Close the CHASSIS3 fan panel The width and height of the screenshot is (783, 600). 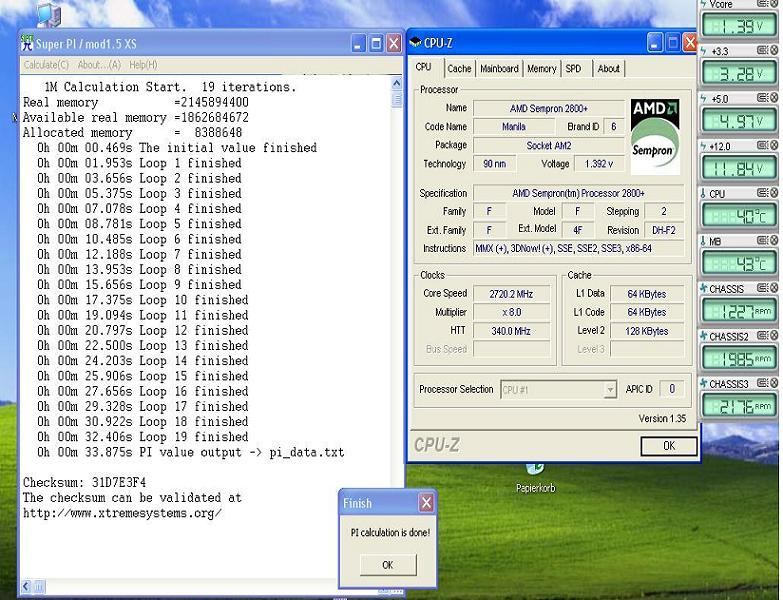coord(774,383)
